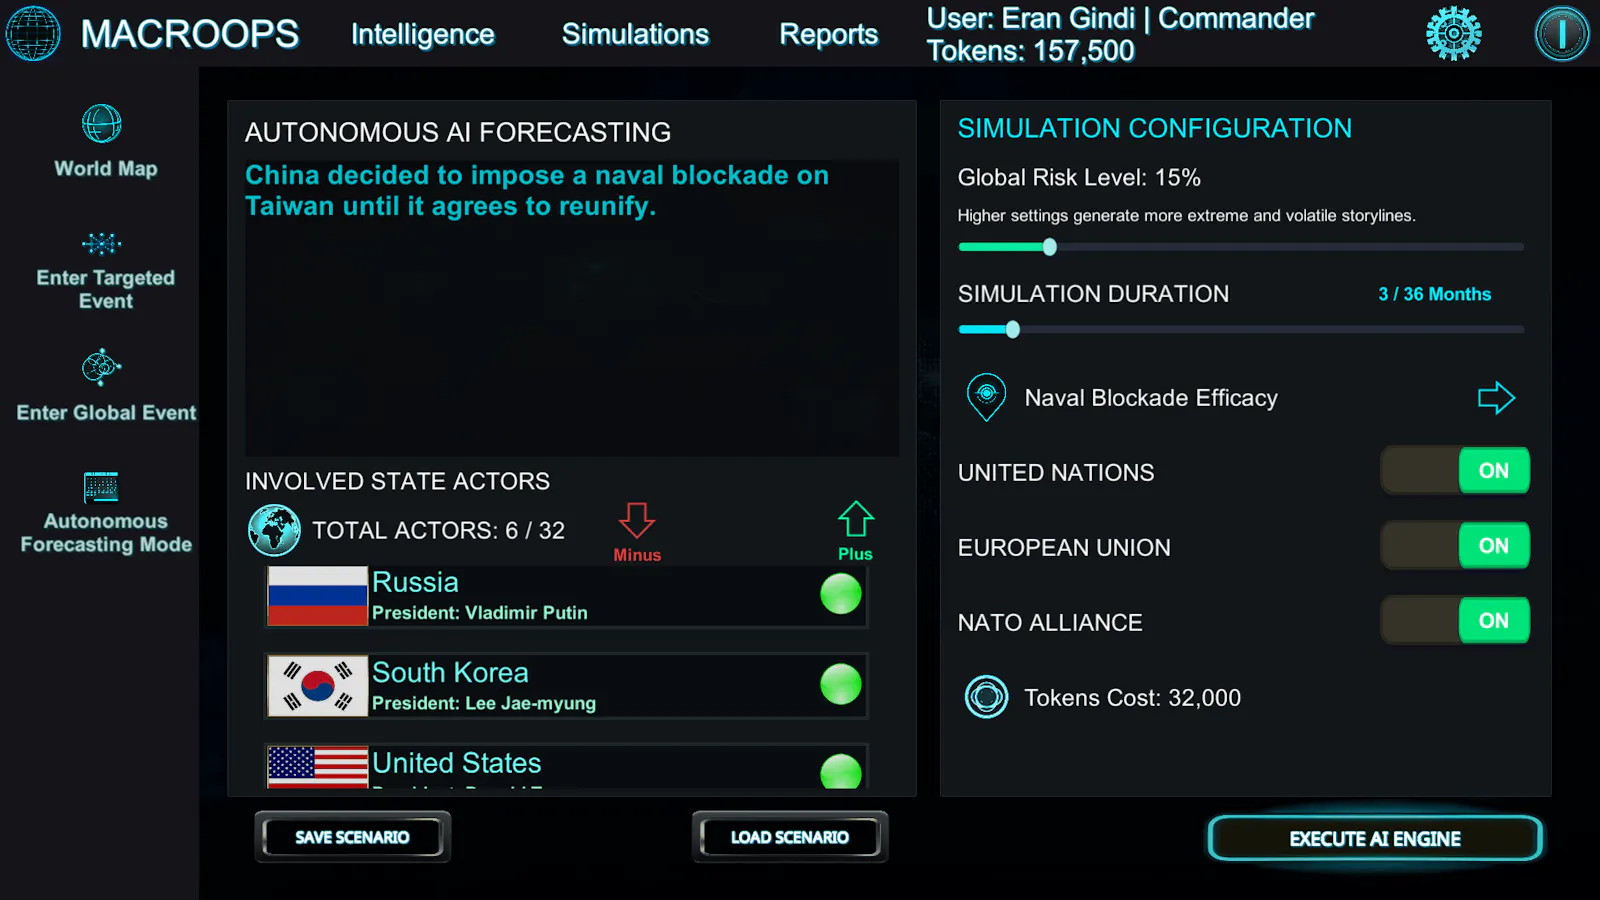Click the South Korea flag
1600x900 pixels.
click(x=318, y=686)
